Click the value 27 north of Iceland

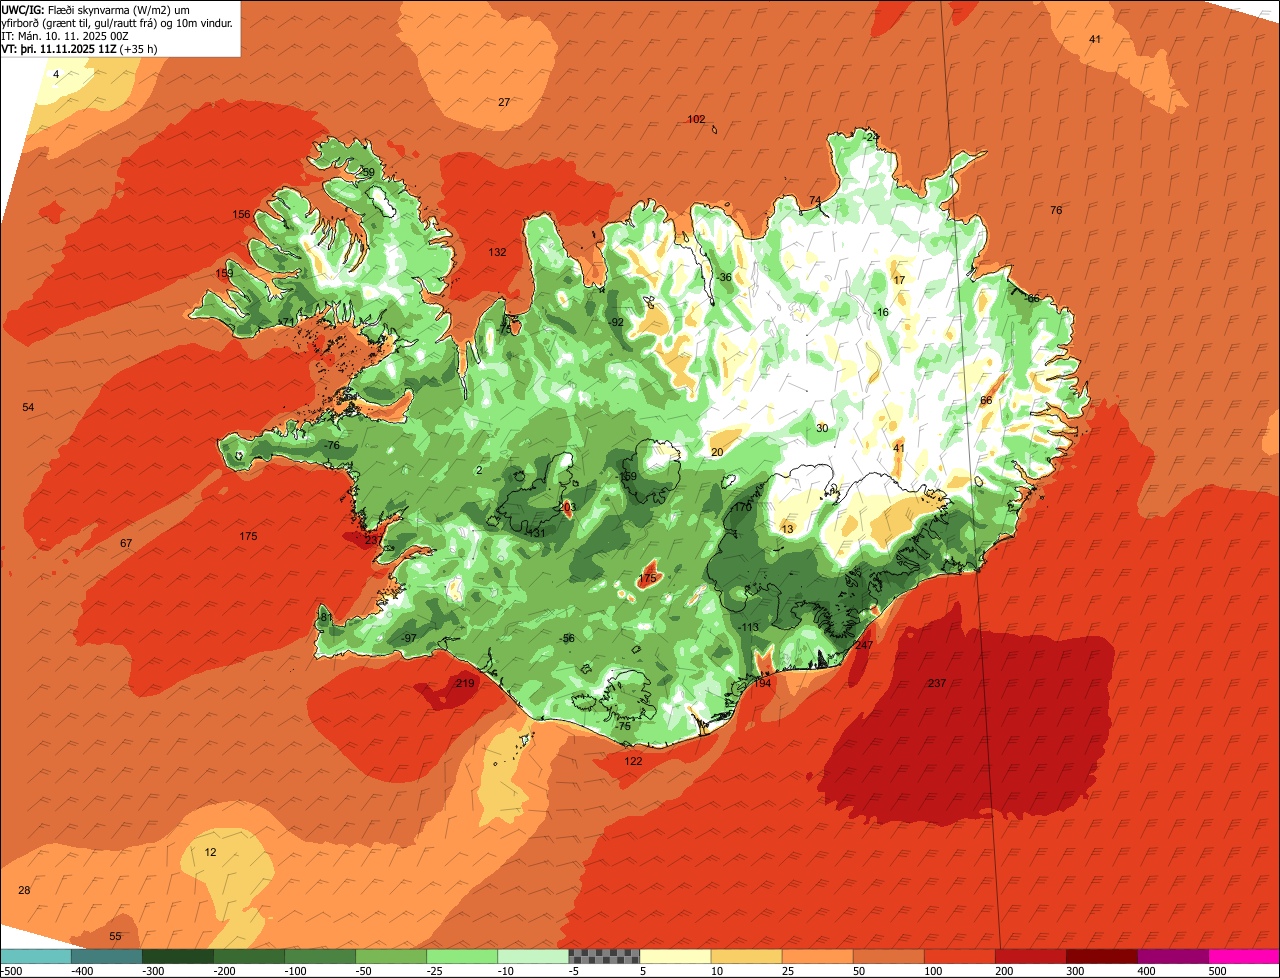pos(504,102)
